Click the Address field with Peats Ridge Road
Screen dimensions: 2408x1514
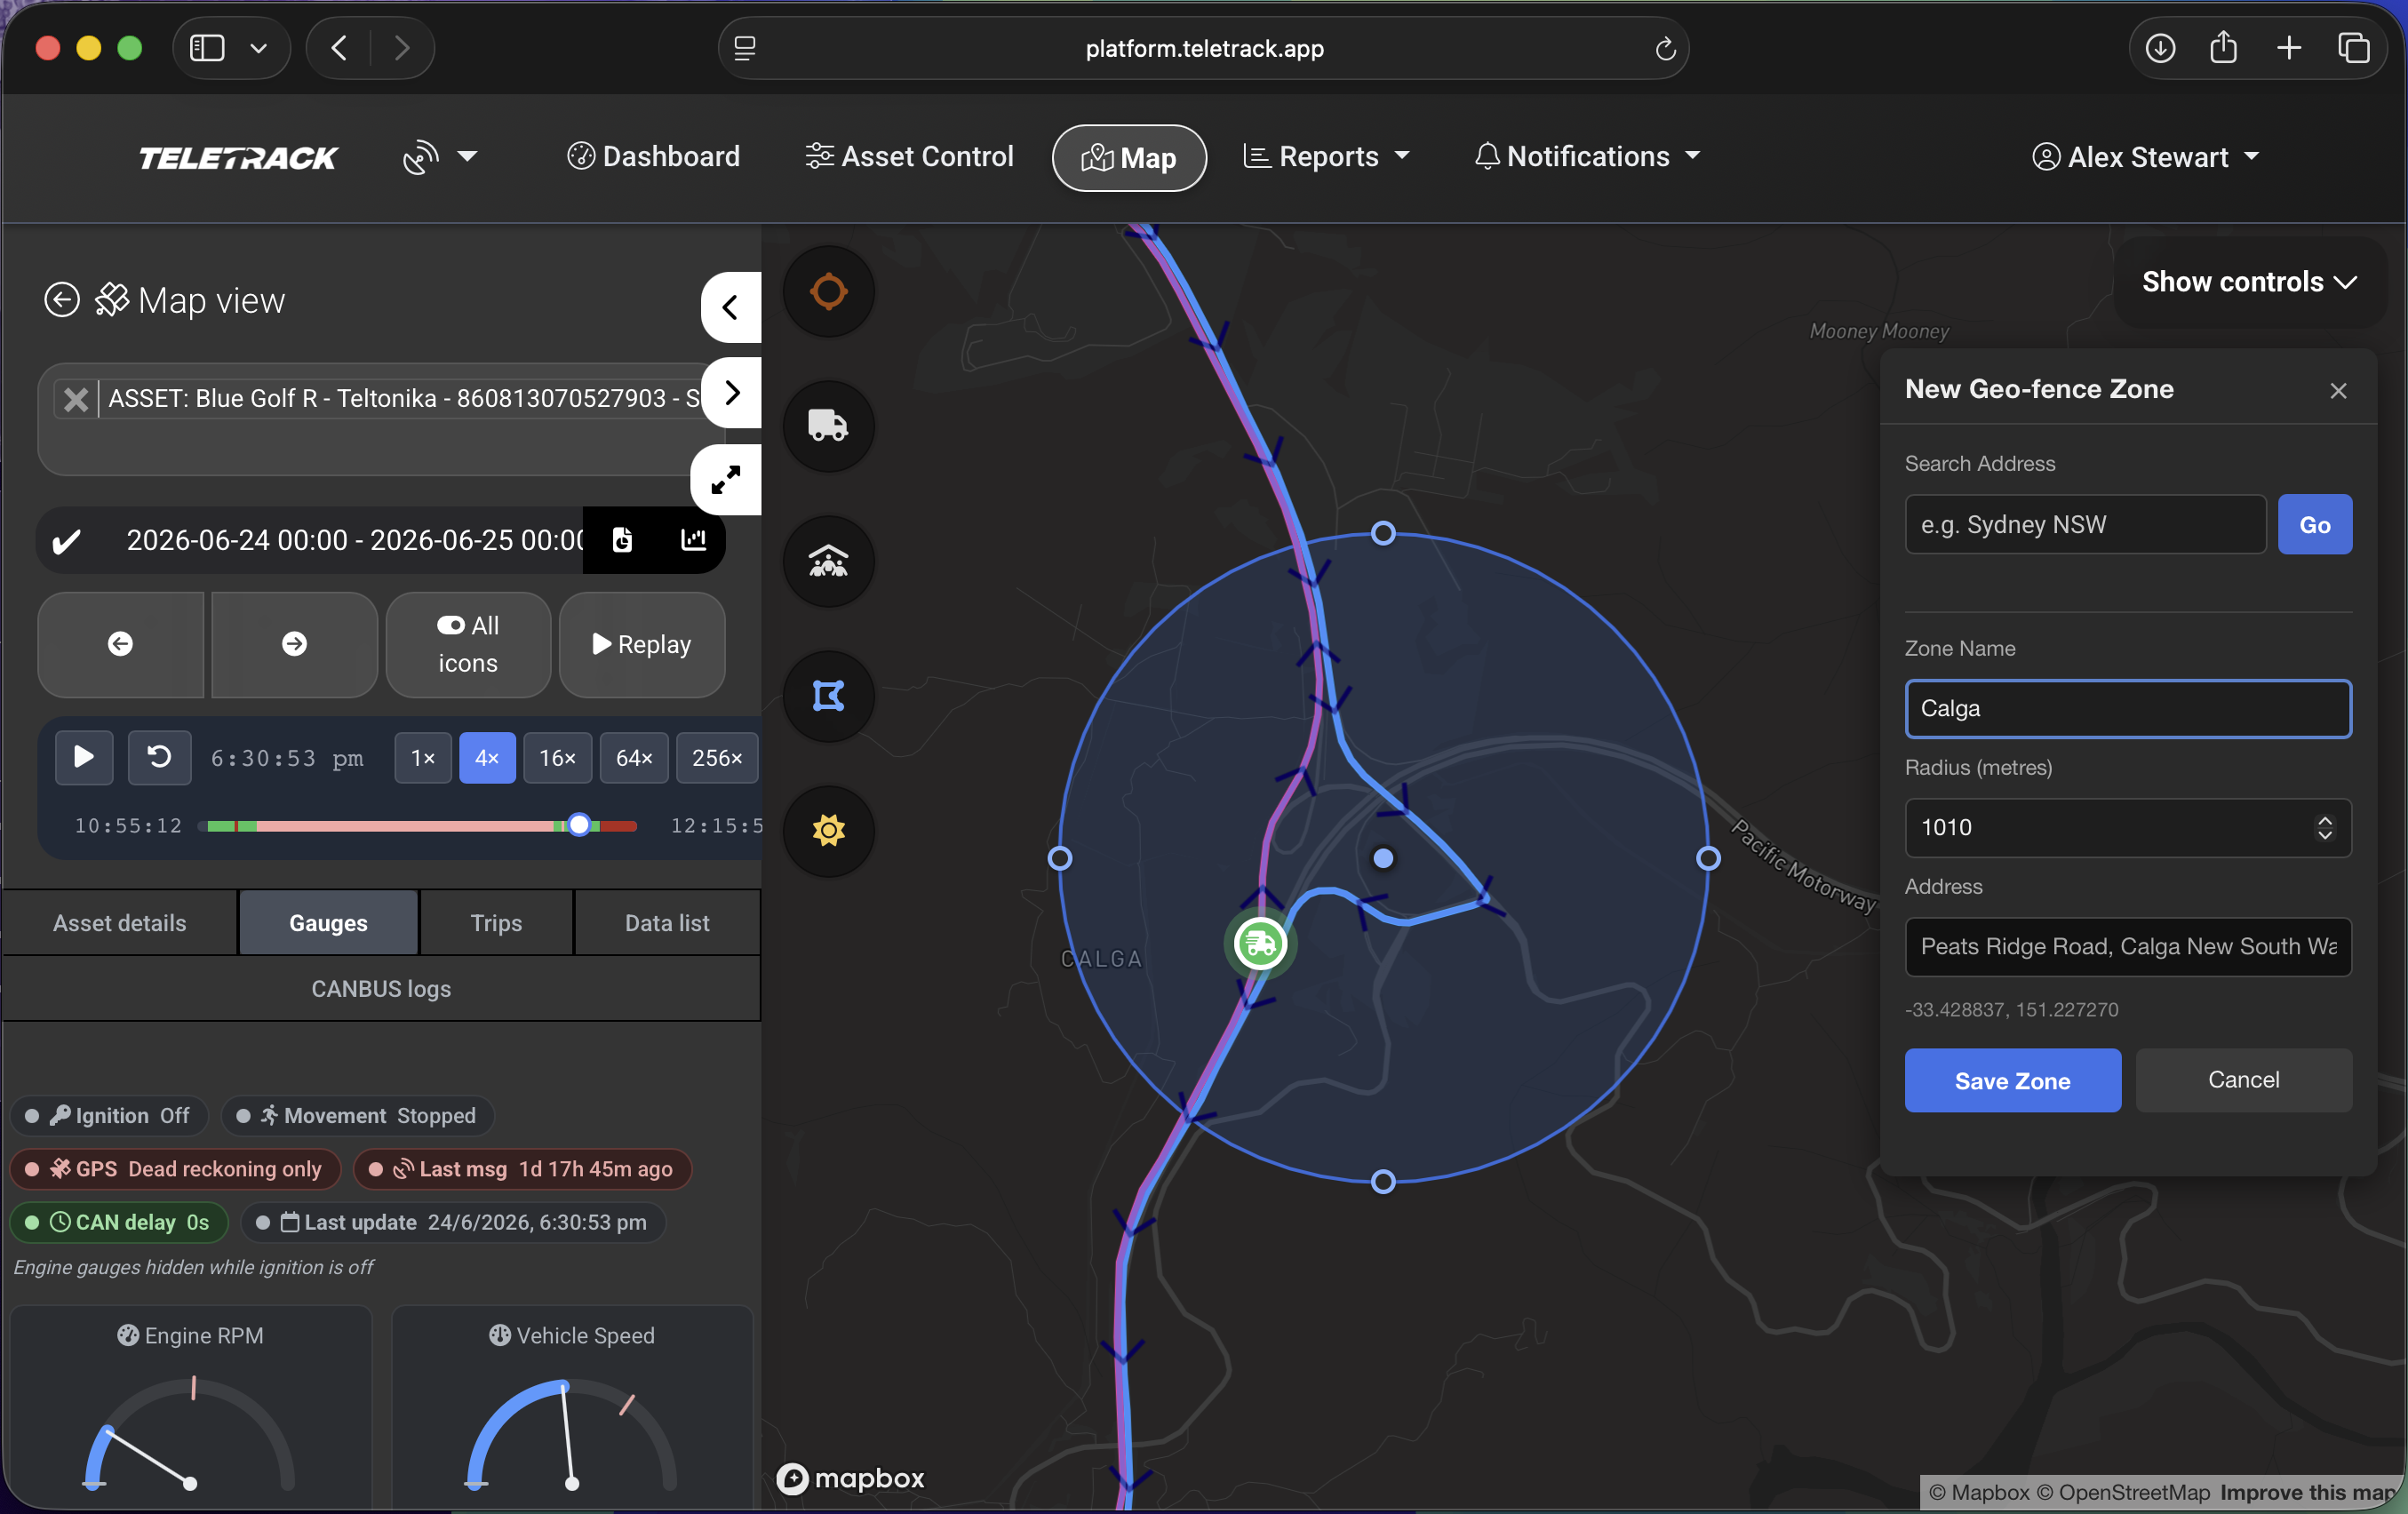(2128, 947)
